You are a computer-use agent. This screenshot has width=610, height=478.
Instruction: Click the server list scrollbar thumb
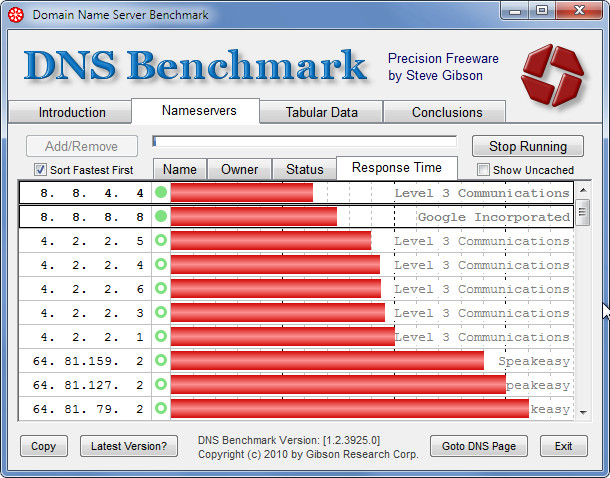tap(583, 212)
